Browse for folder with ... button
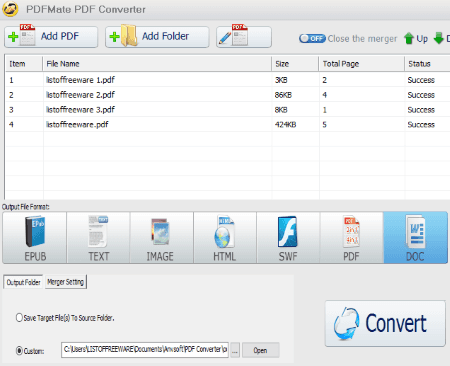 (x=235, y=350)
